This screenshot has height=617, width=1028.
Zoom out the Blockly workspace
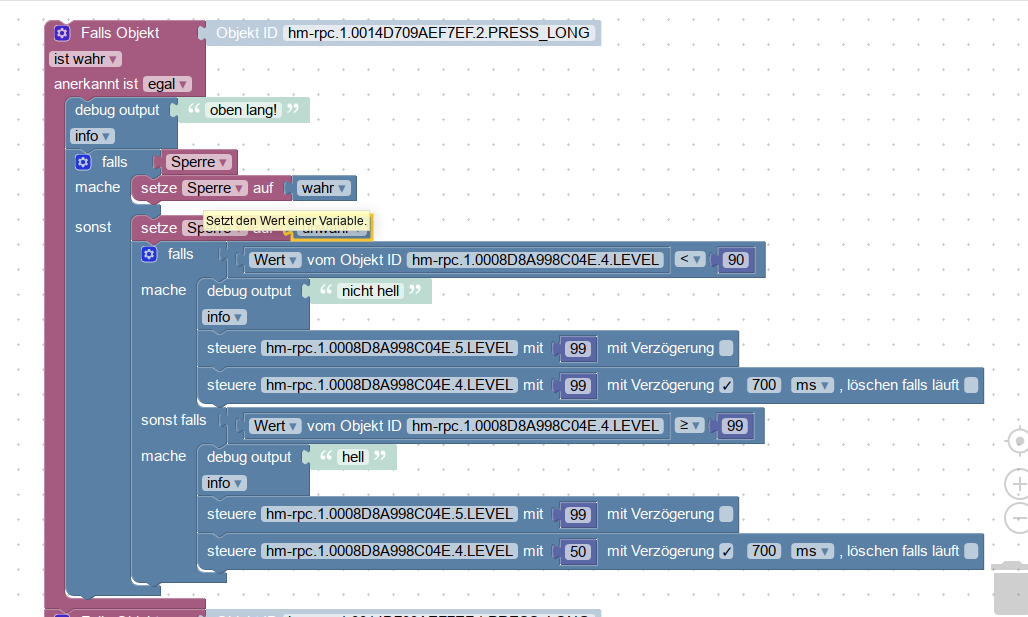(1018, 518)
